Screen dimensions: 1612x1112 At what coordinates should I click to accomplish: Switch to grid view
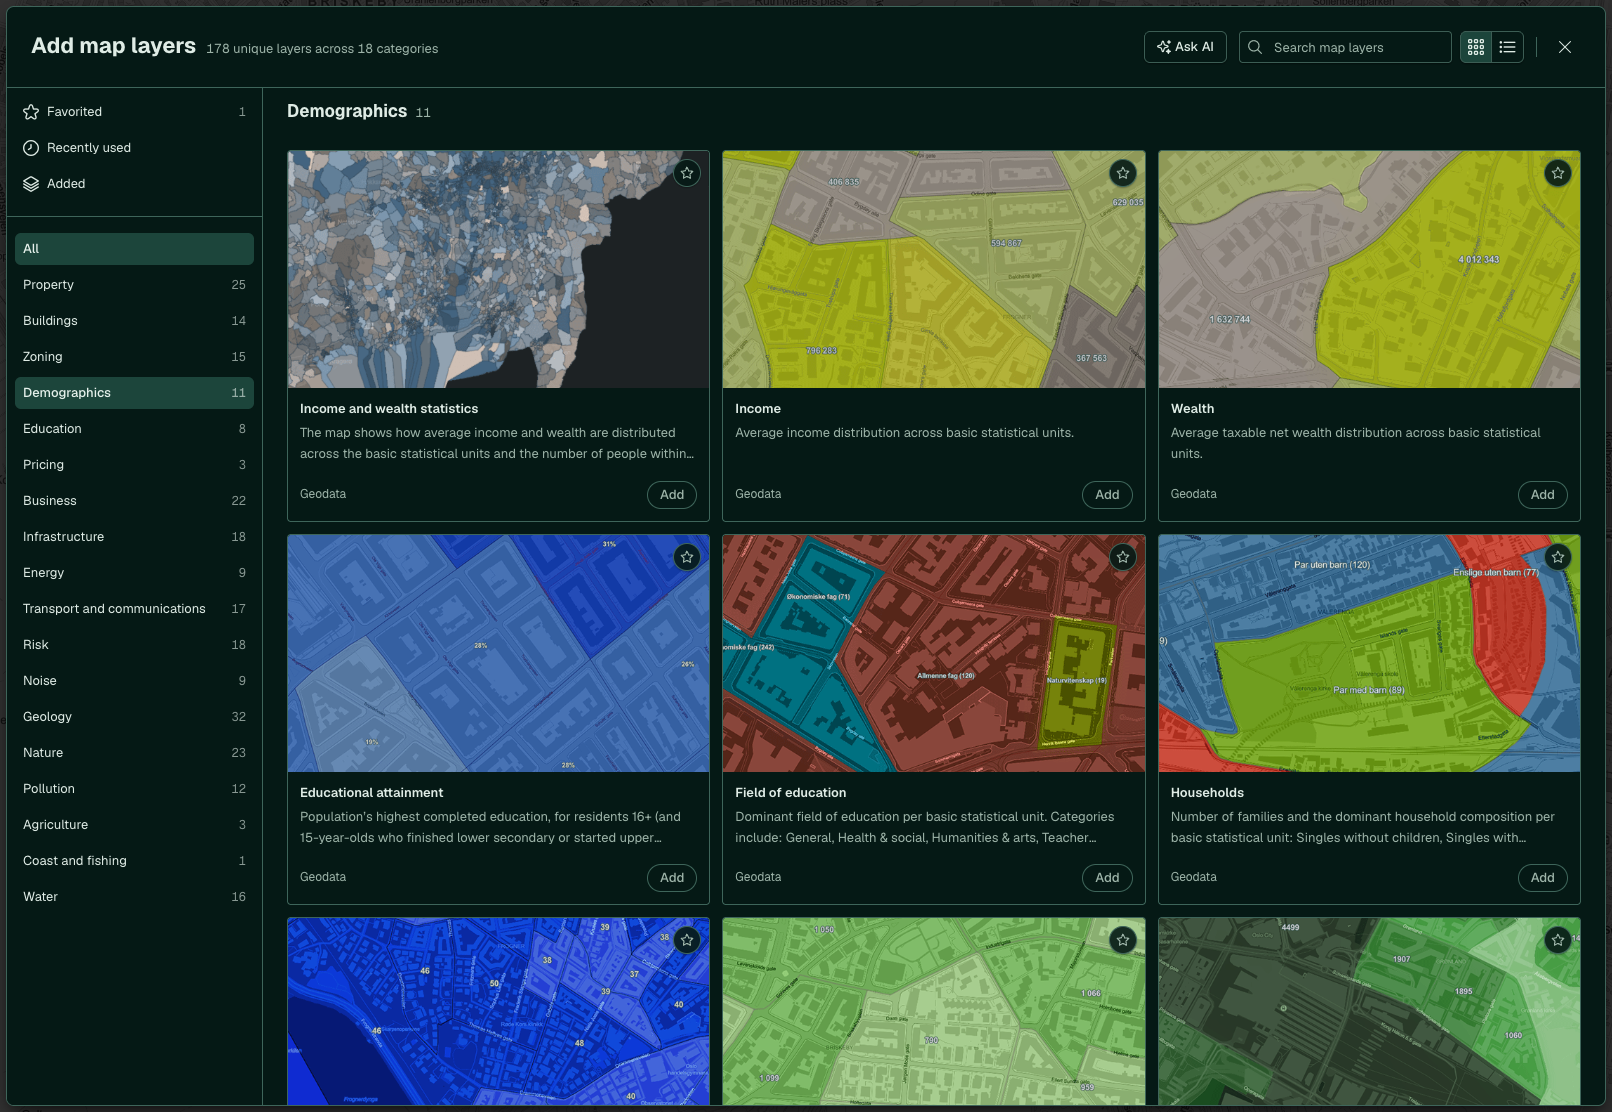1476,47
